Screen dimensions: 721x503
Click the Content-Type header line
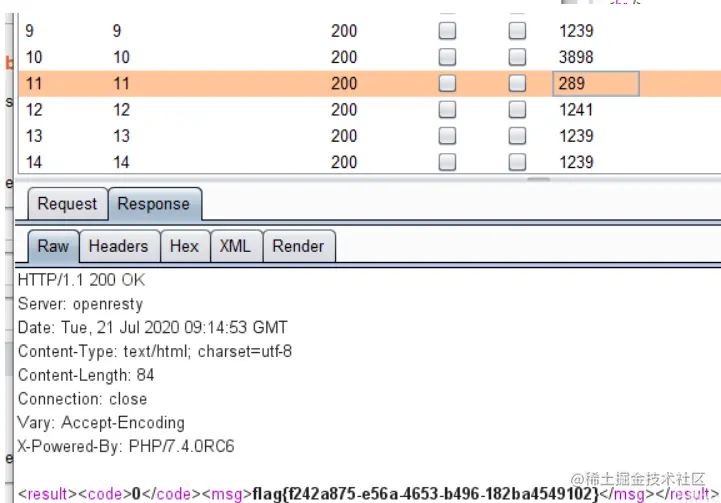155,351
